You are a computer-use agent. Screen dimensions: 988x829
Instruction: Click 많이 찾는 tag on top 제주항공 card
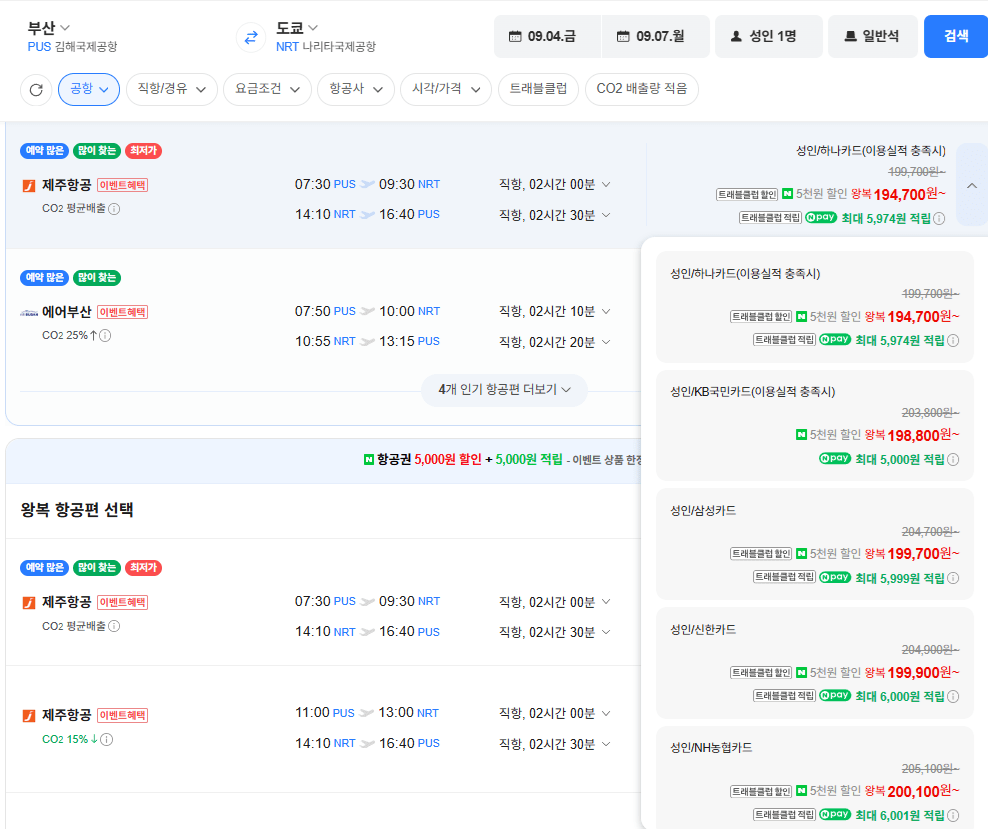[x=97, y=151]
